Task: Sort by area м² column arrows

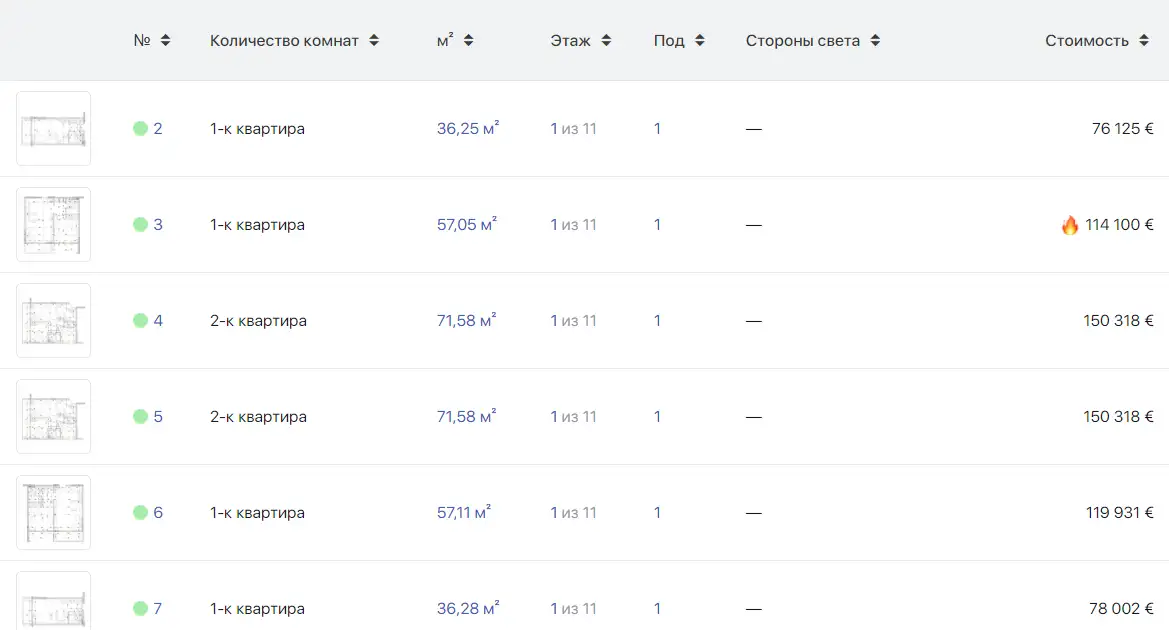Action: point(469,41)
